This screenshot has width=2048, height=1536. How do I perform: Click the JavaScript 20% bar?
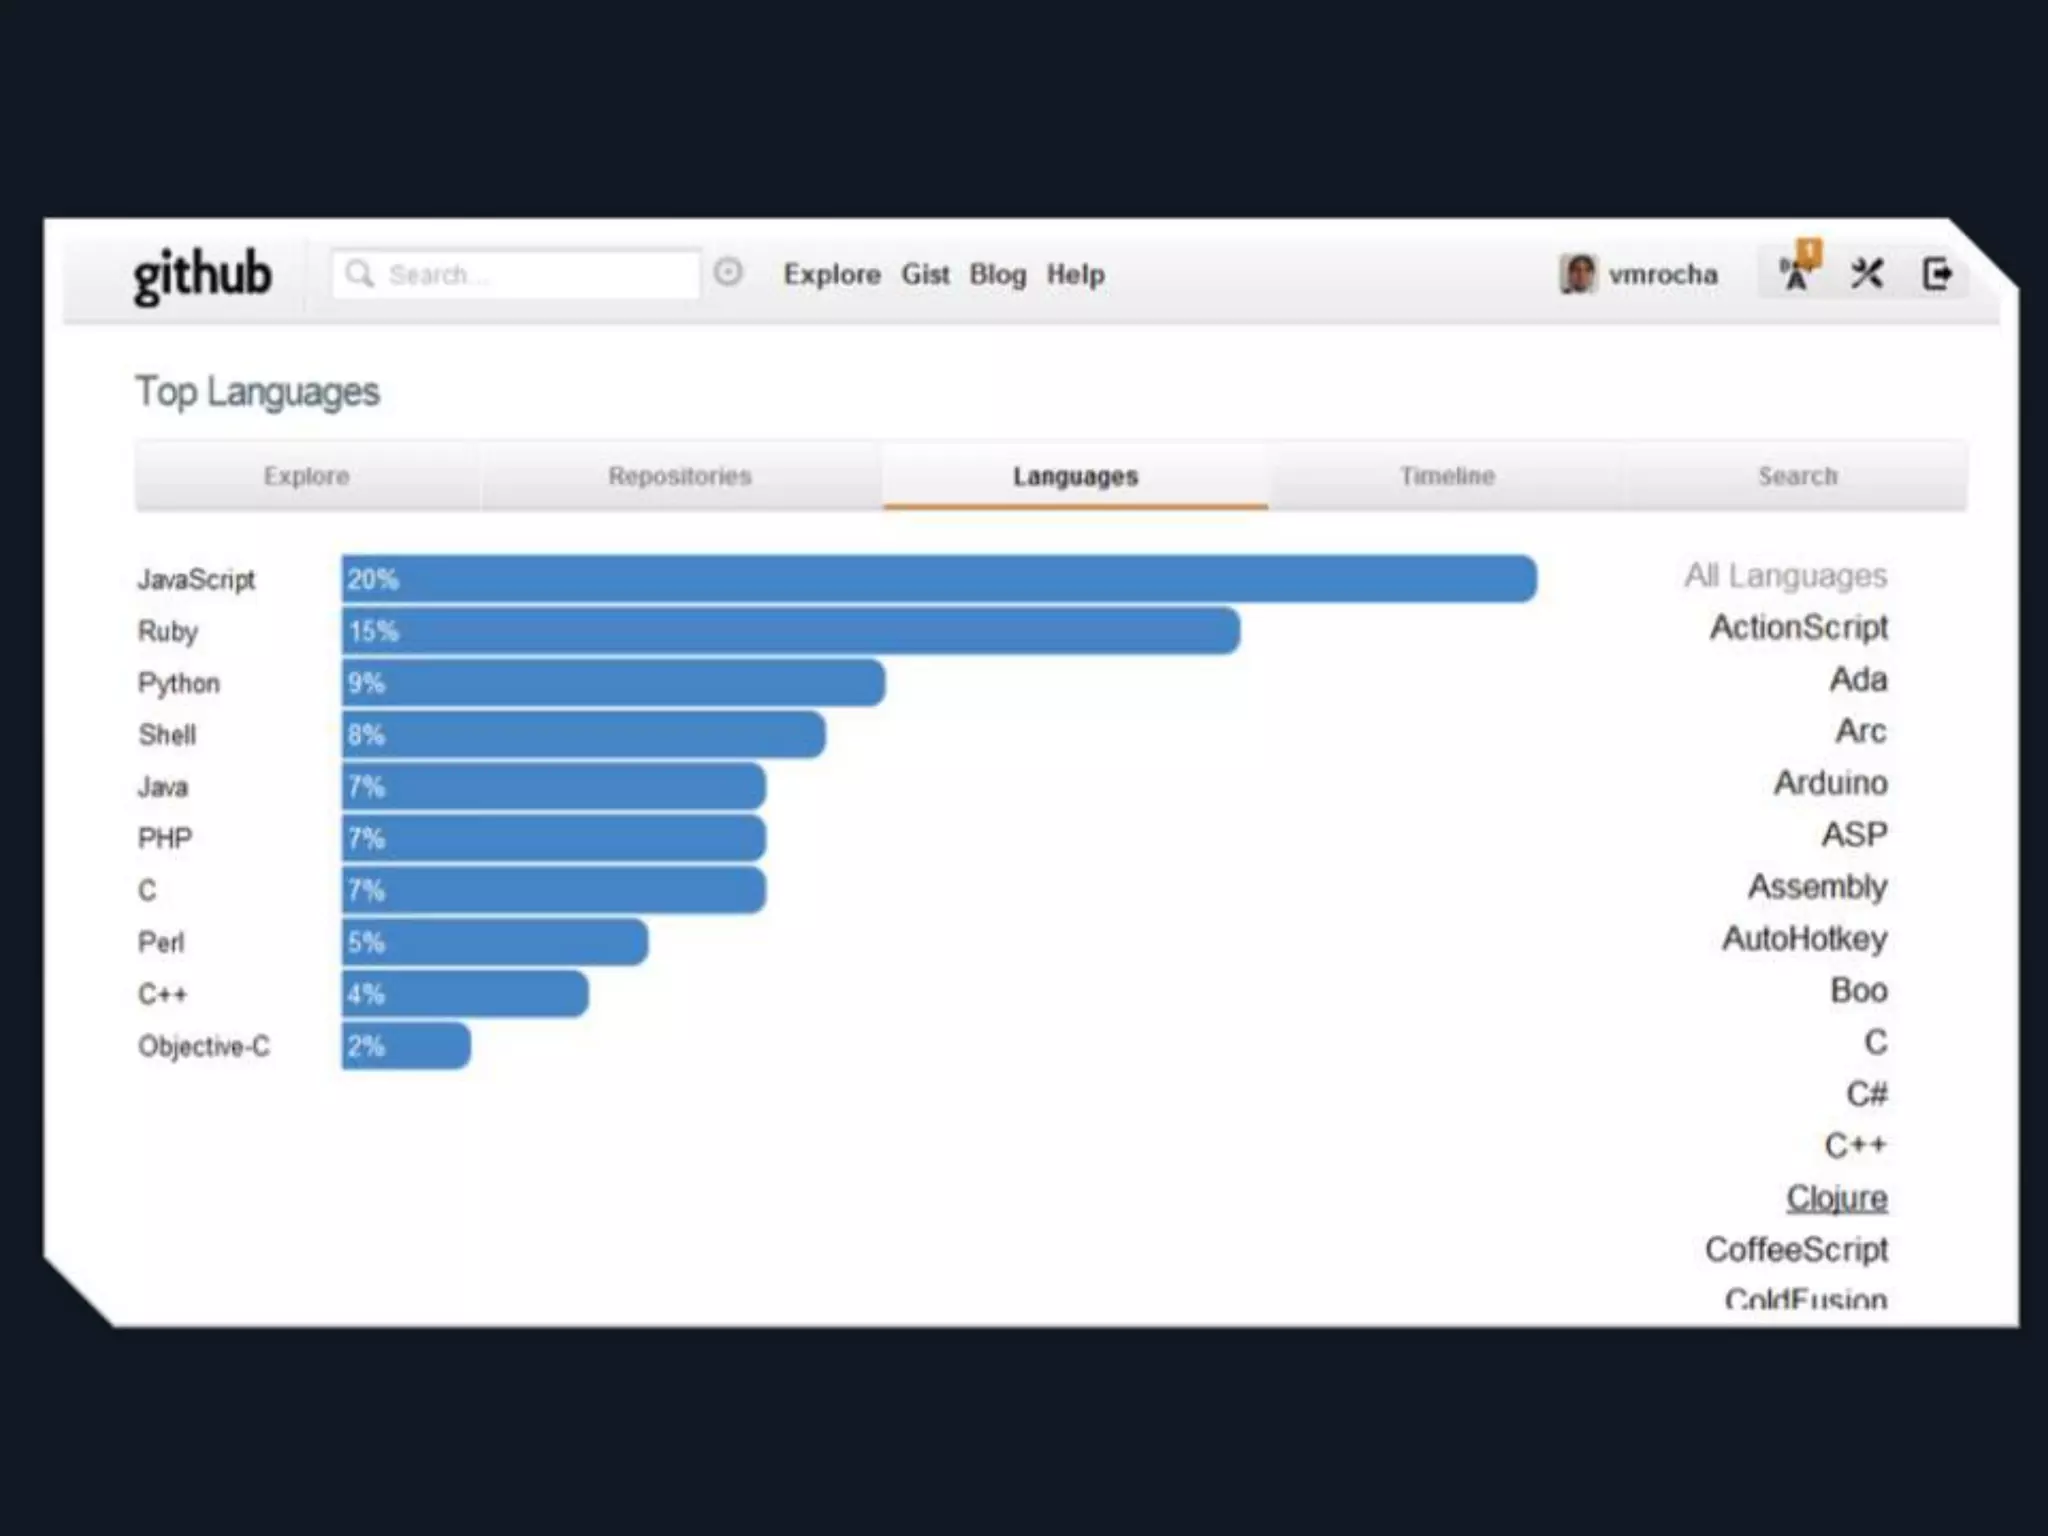pos(938,579)
